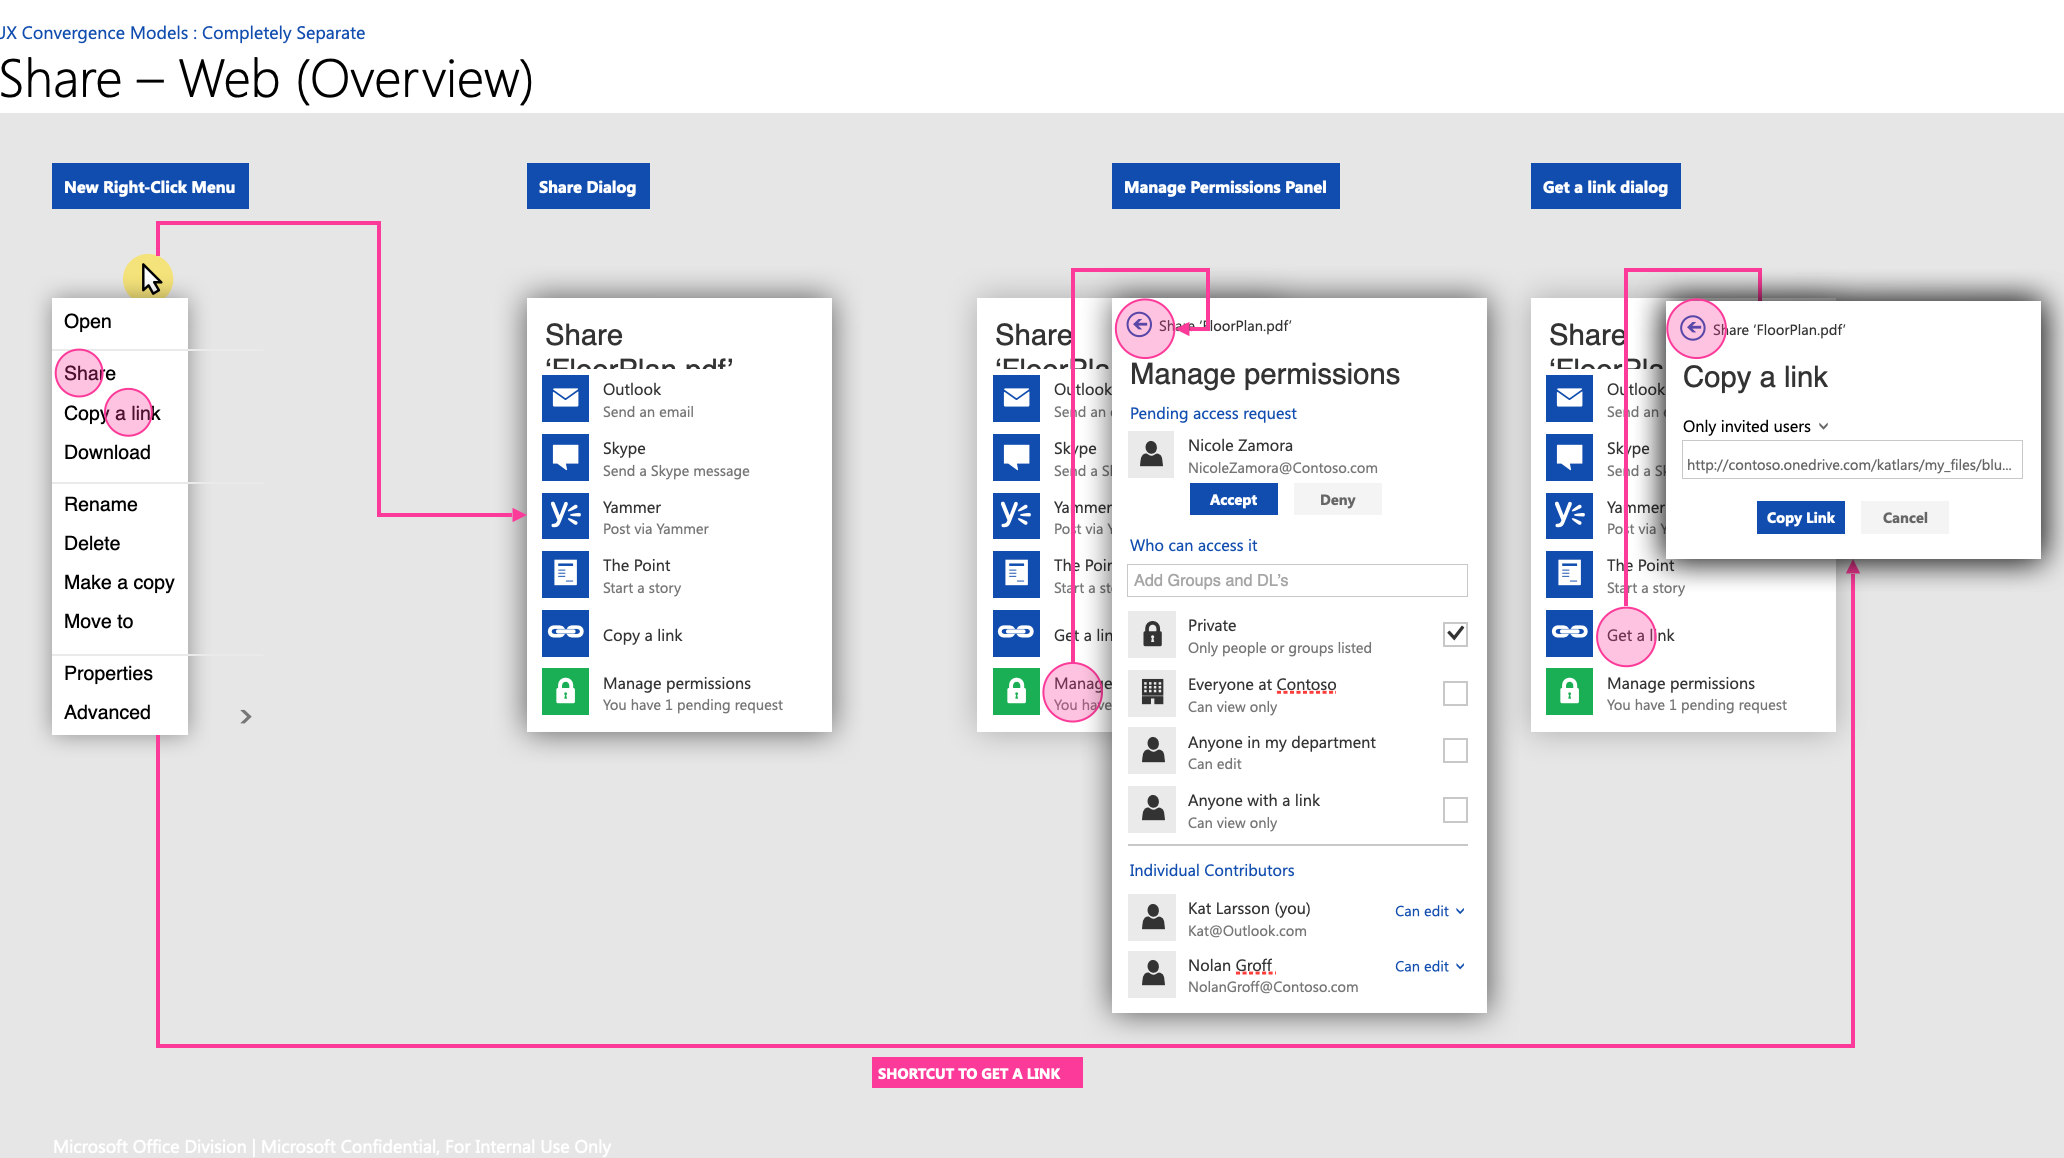Uncheck the Private checkbox
This screenshot has width=2064, height=1158.
(x=1455, y=634)
